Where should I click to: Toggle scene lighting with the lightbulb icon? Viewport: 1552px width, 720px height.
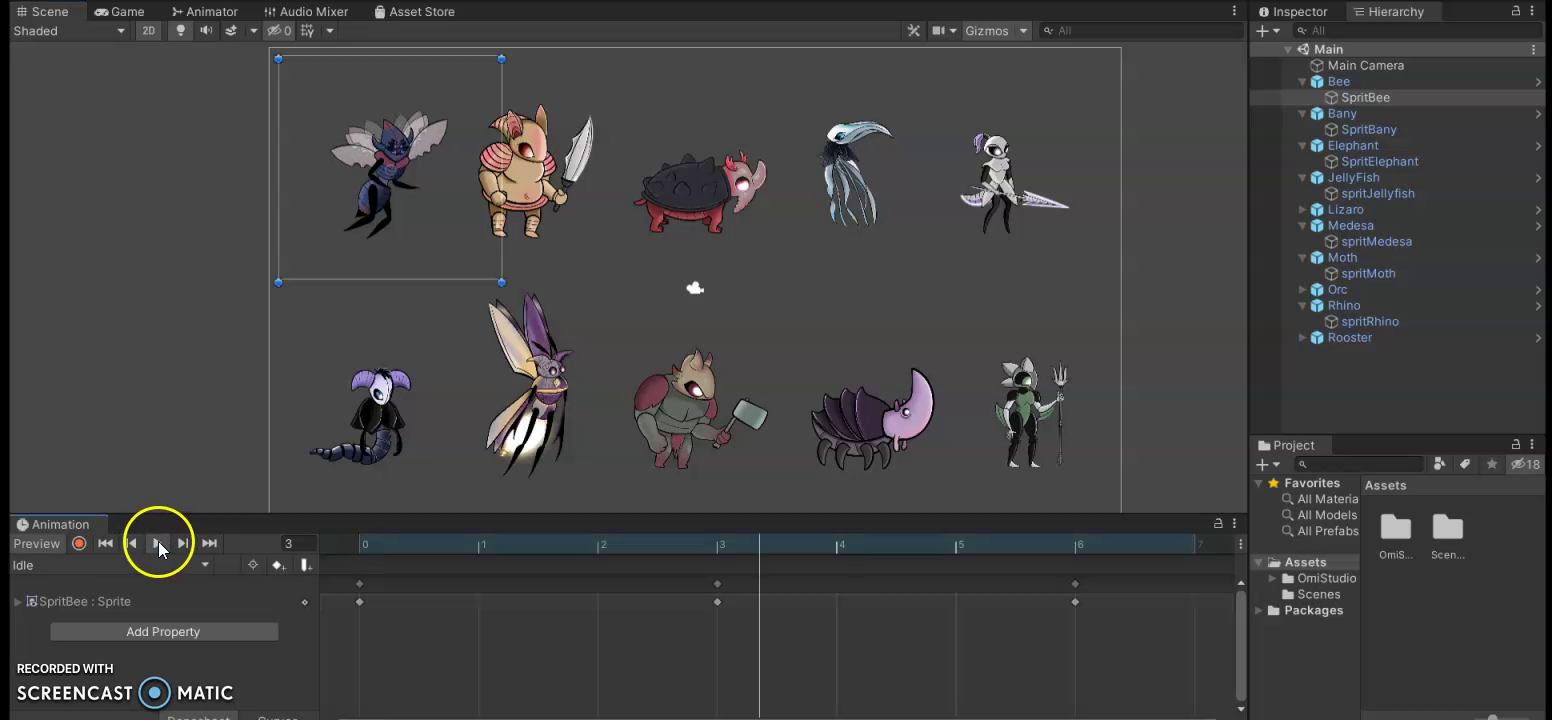coord(181,31)
